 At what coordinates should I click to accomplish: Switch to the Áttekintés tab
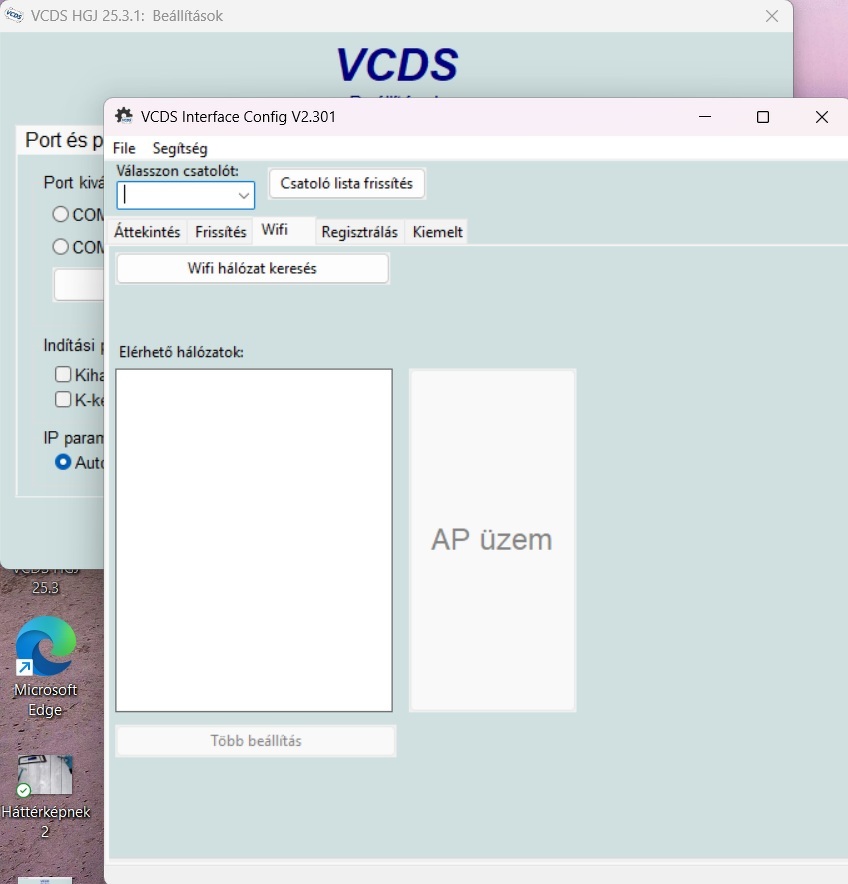[147, 232]
